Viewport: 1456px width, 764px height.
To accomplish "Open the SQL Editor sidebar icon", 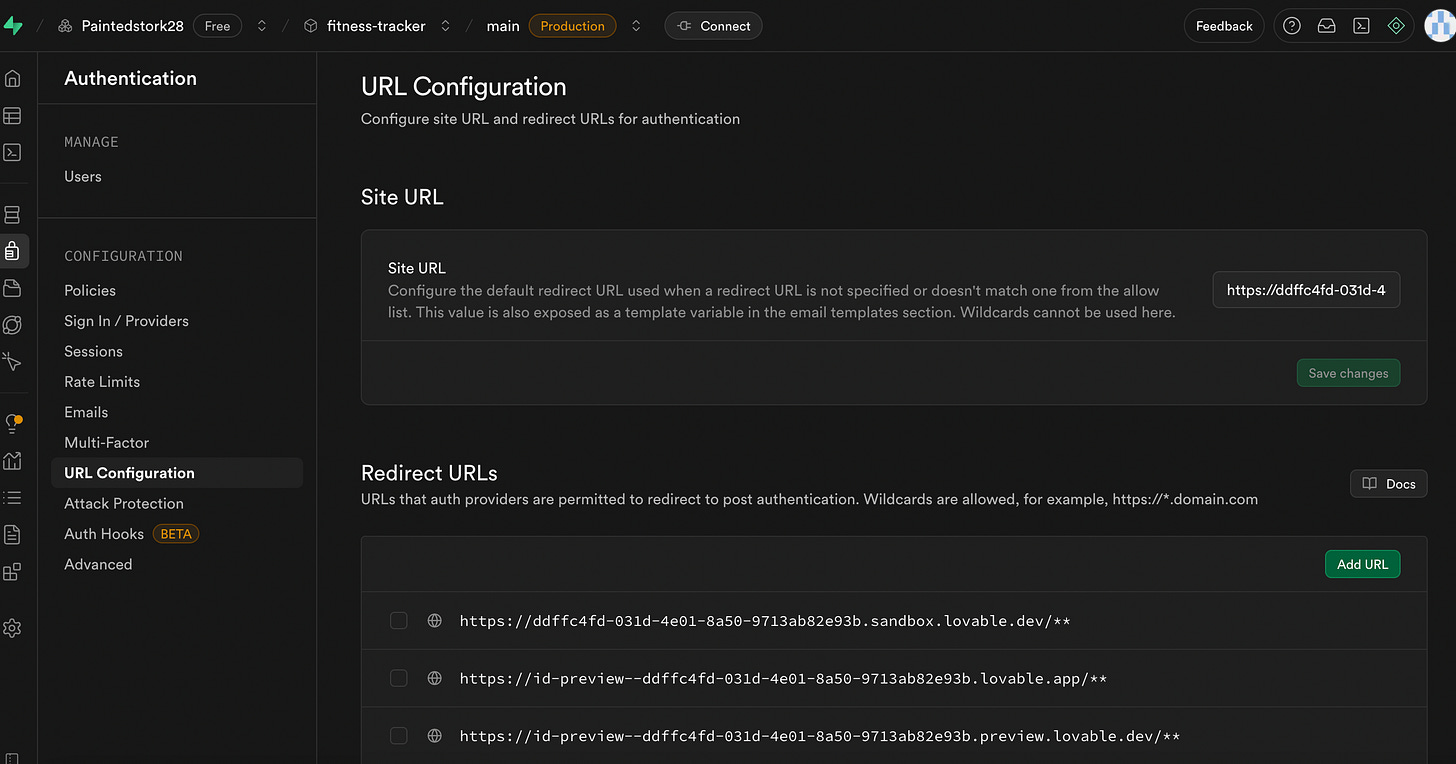I will point(12,153).
